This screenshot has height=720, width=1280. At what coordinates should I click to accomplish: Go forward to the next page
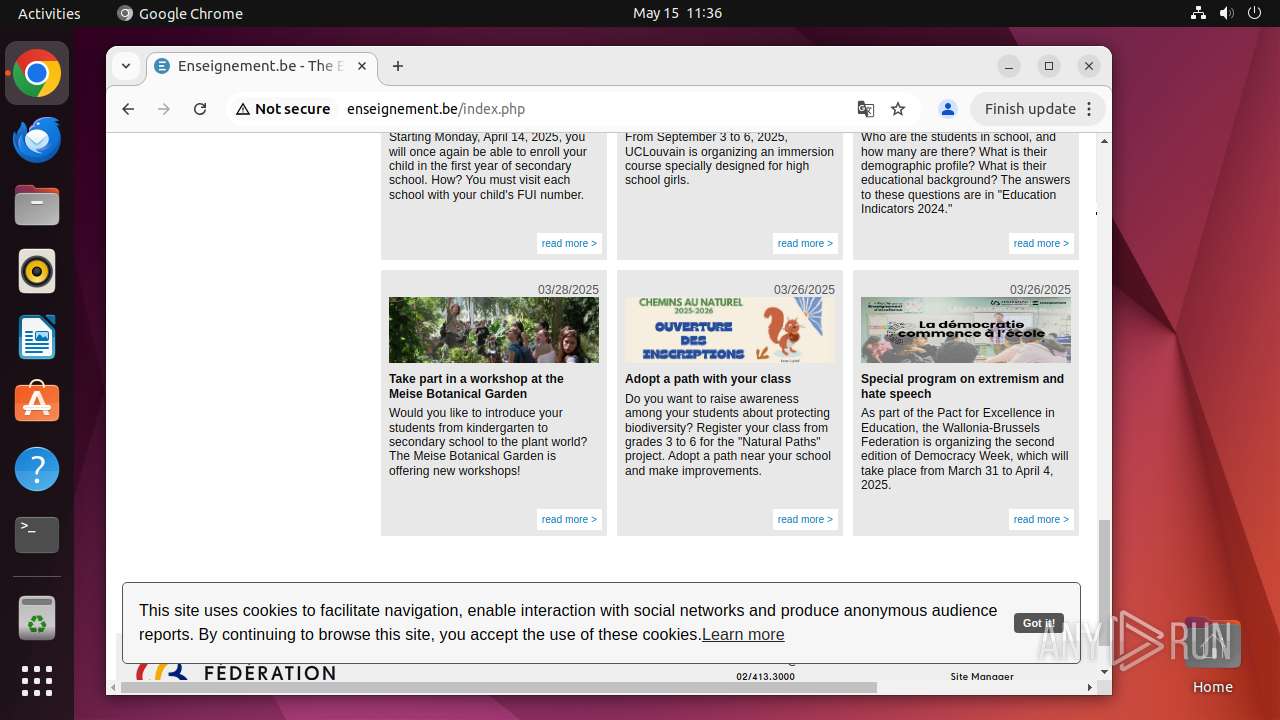164,109
